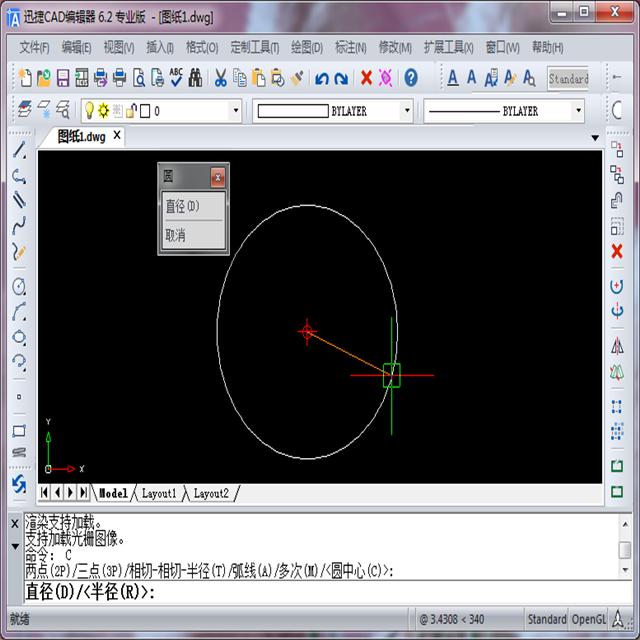Toggle the layer lock padlock icon

[x=131, y=111]
